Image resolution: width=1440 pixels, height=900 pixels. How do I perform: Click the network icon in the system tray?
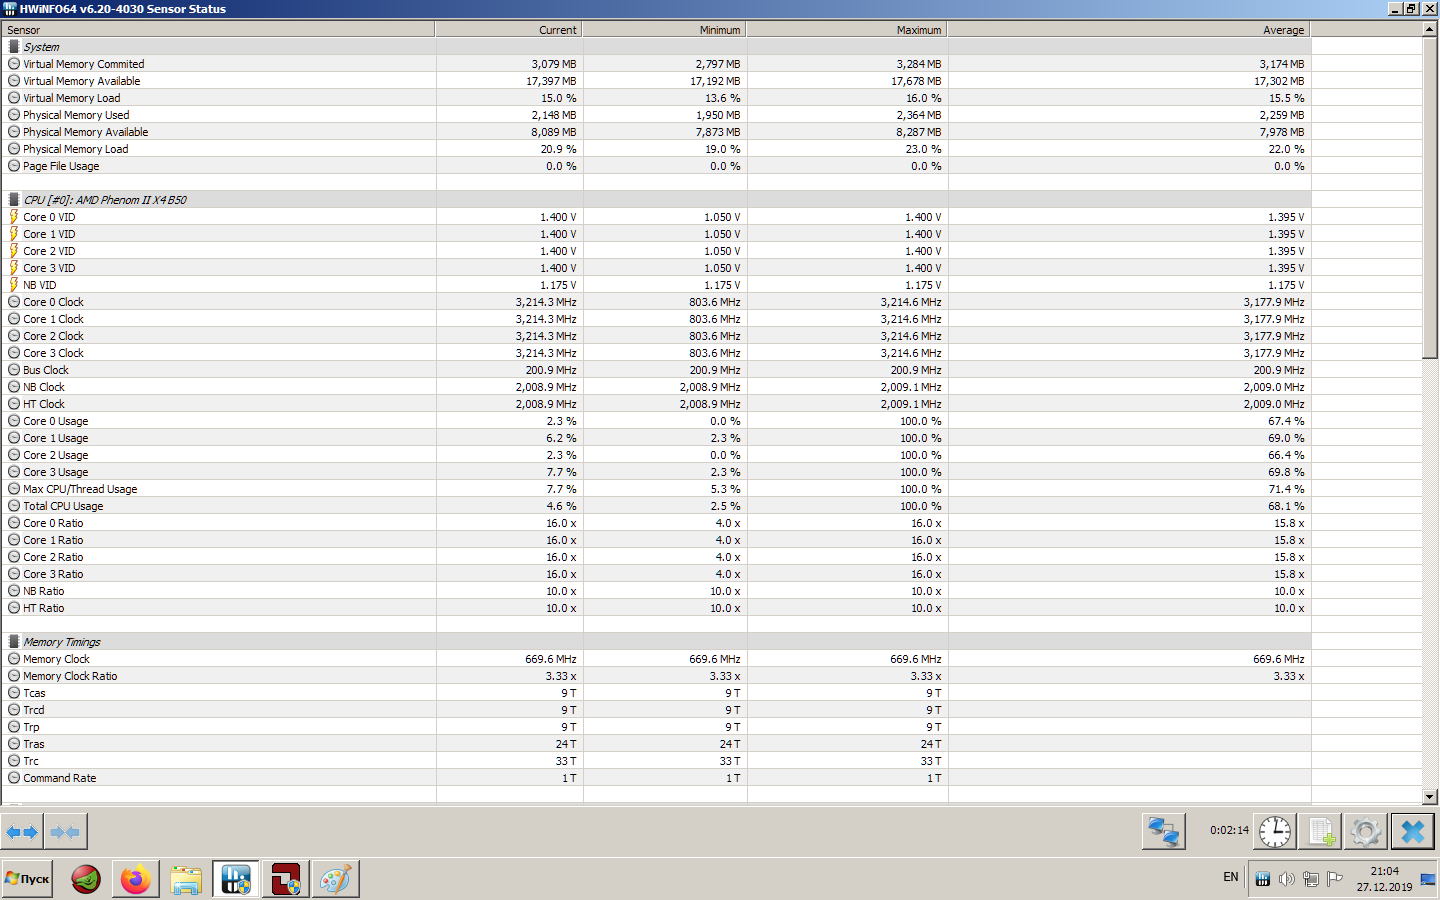[1310, 879]
